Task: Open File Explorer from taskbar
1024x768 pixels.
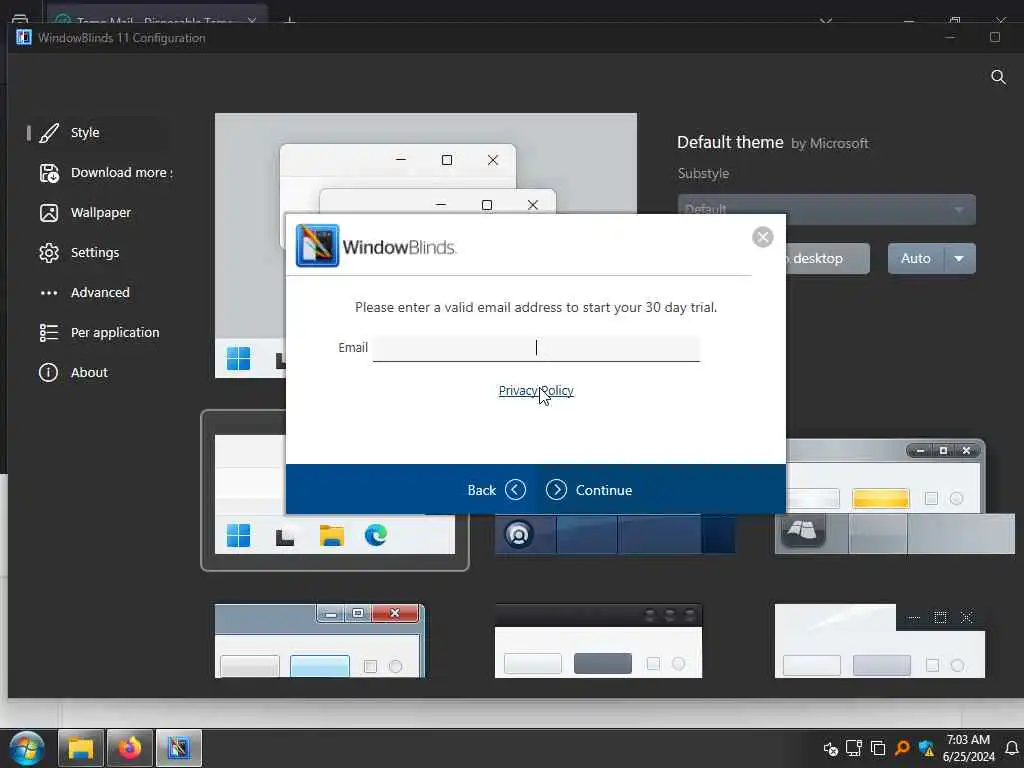Action: click(81, 748)
